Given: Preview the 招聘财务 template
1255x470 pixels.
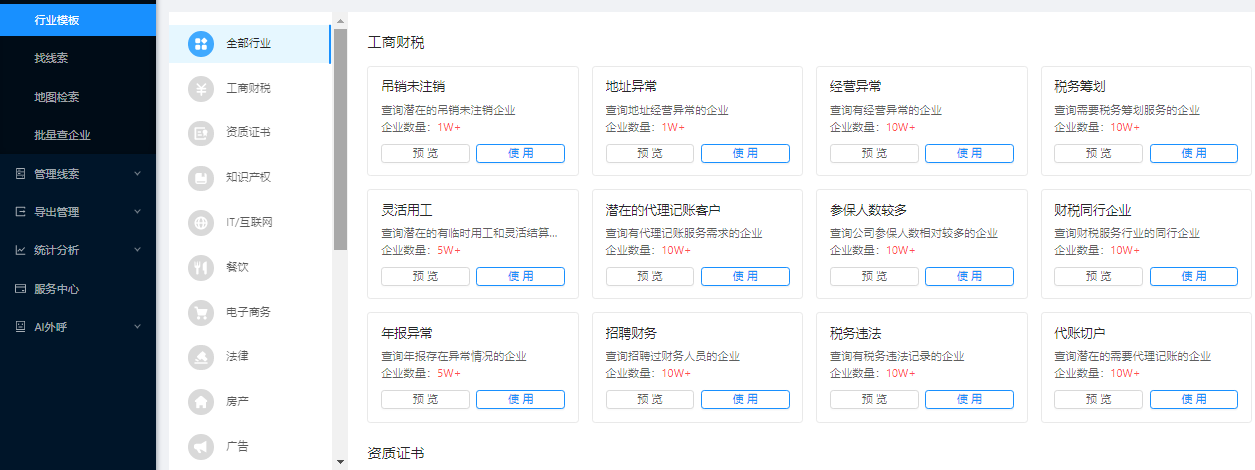Looking at the screenshot, I should click(x=650, y=399).
